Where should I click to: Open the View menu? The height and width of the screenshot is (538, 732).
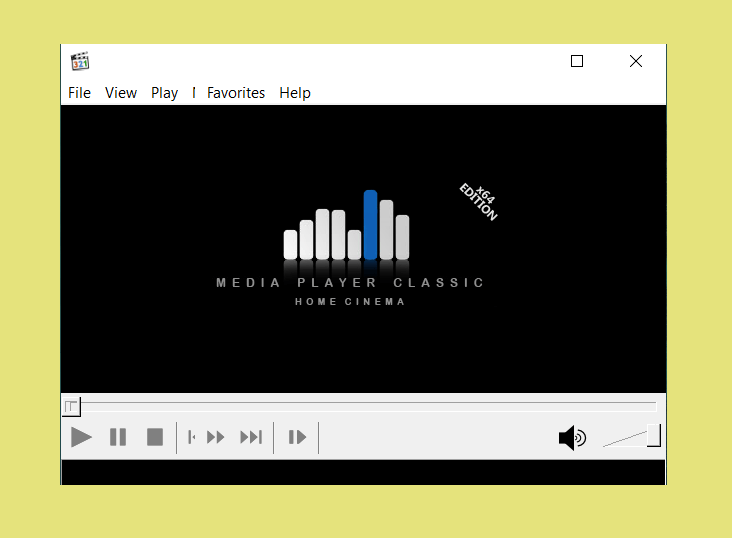[121, 93]
